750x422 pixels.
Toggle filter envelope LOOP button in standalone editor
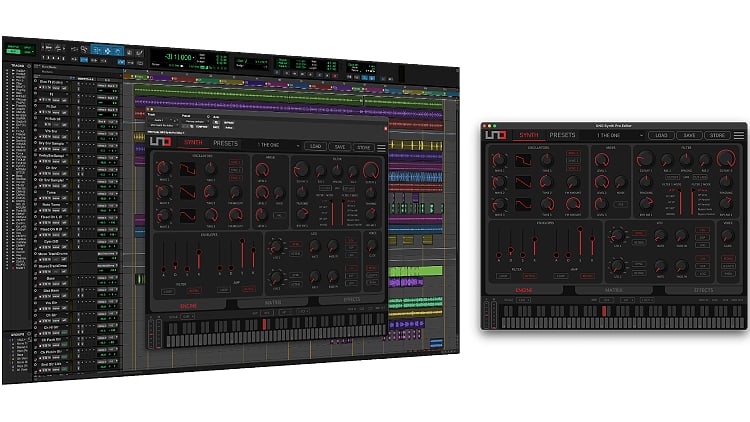[503, 276]
